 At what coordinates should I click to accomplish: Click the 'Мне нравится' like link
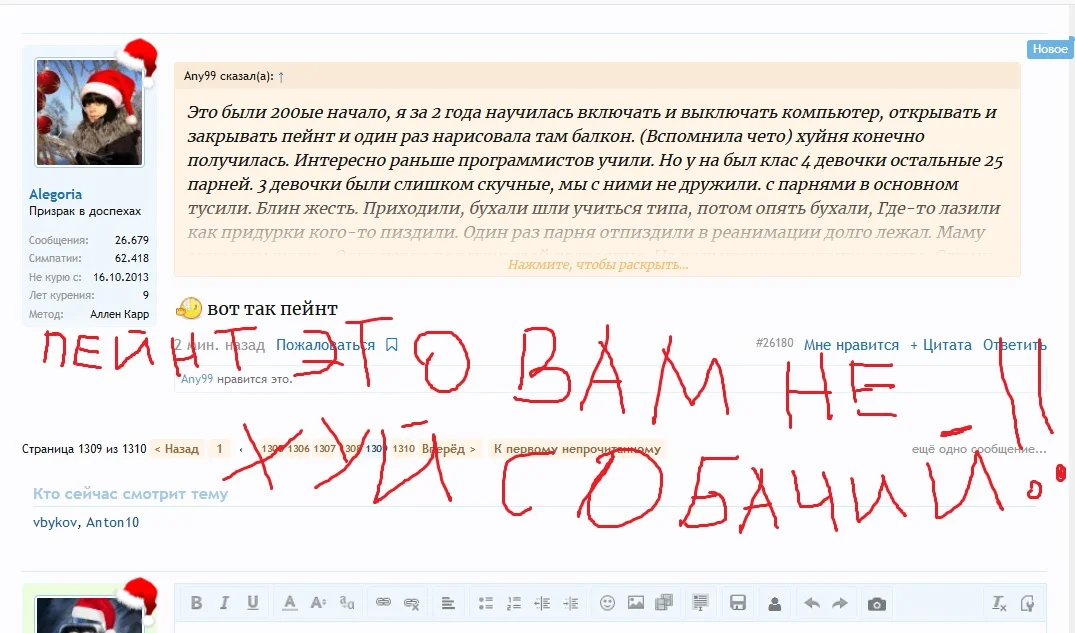851,345
